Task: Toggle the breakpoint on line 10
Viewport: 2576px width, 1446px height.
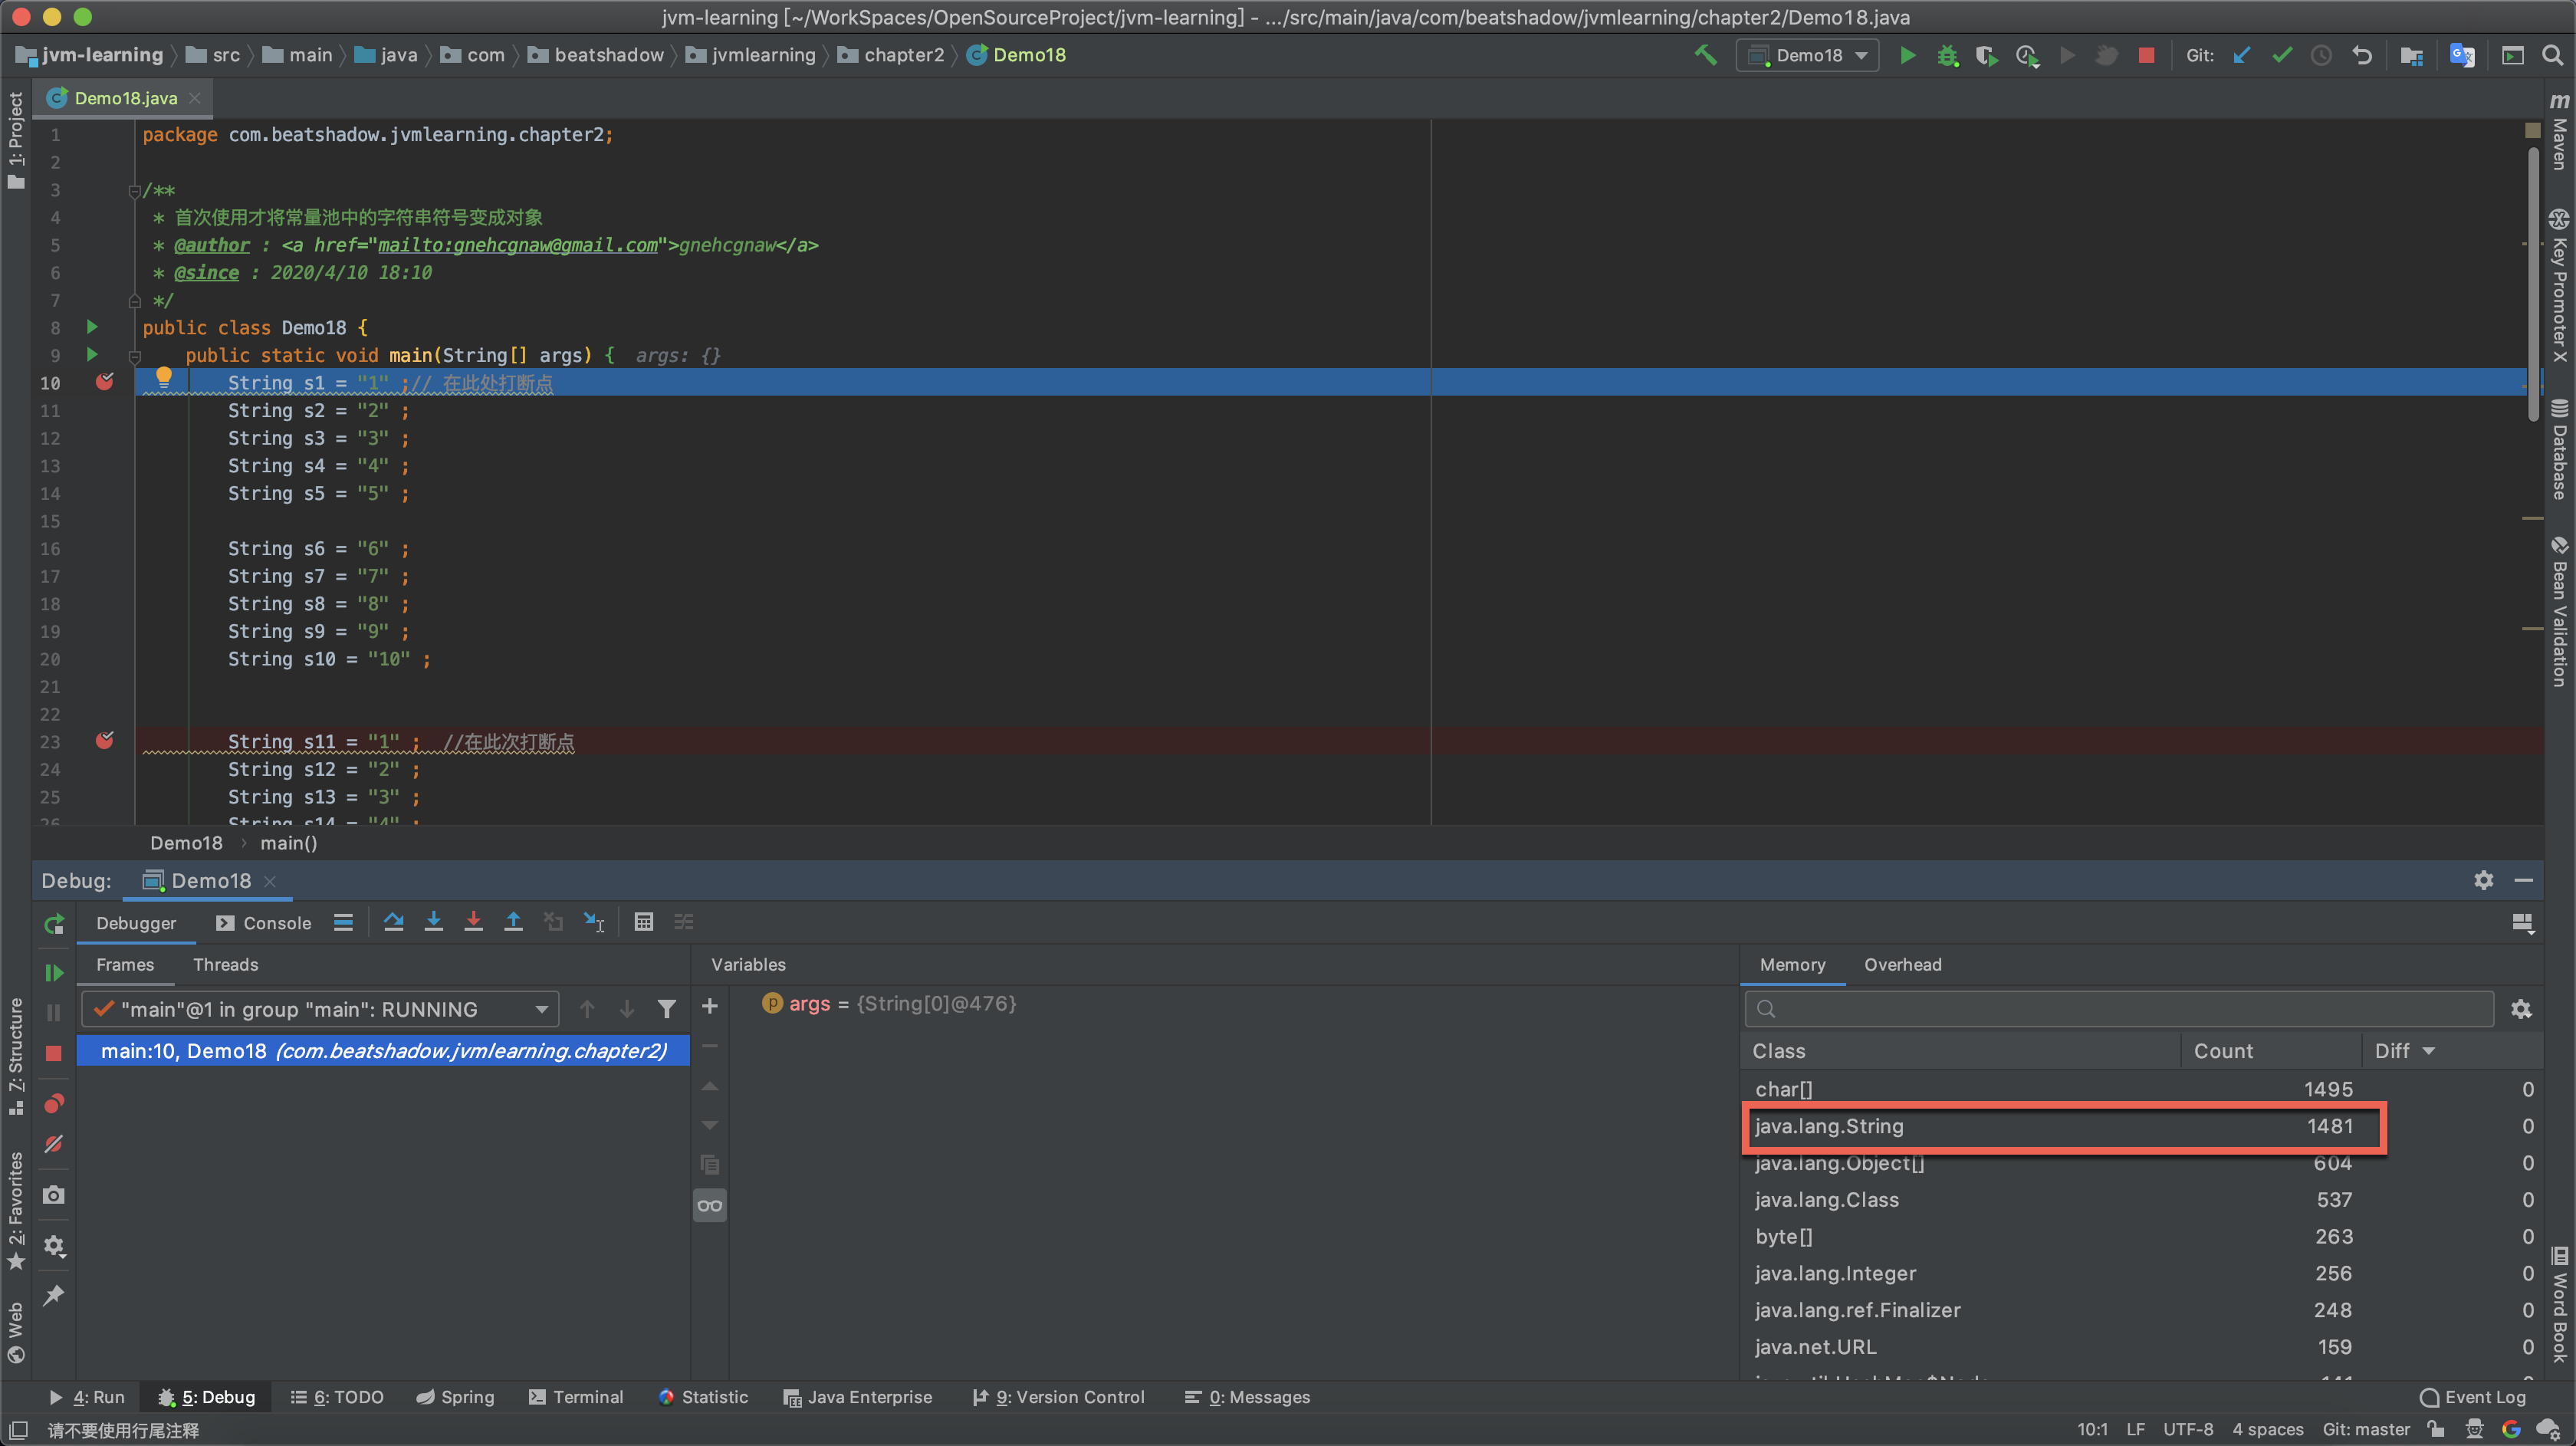Action: [x=104, y=382]
